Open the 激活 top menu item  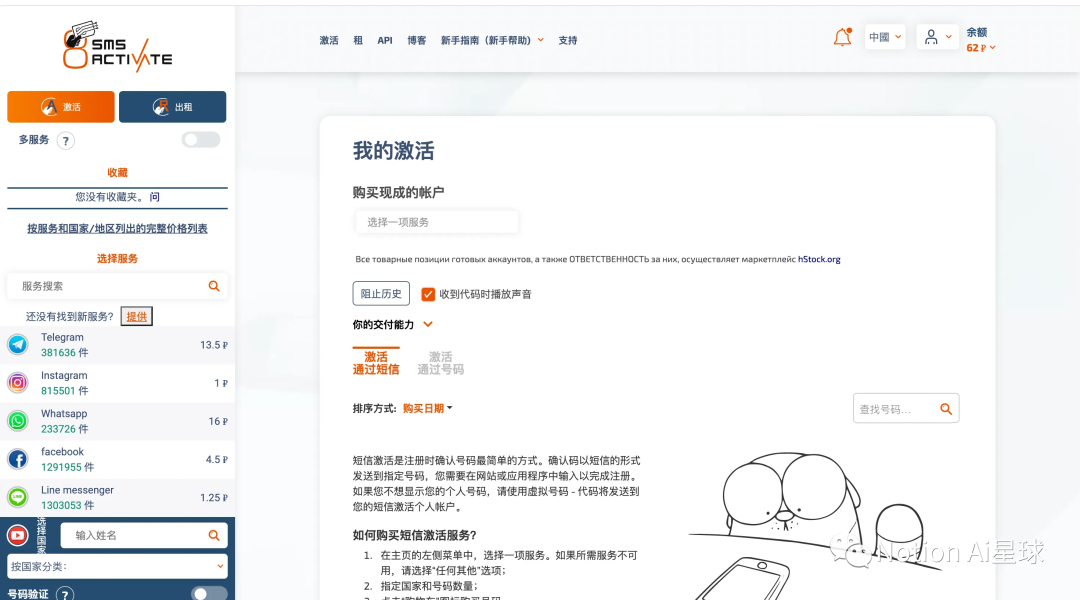[329, 41]
